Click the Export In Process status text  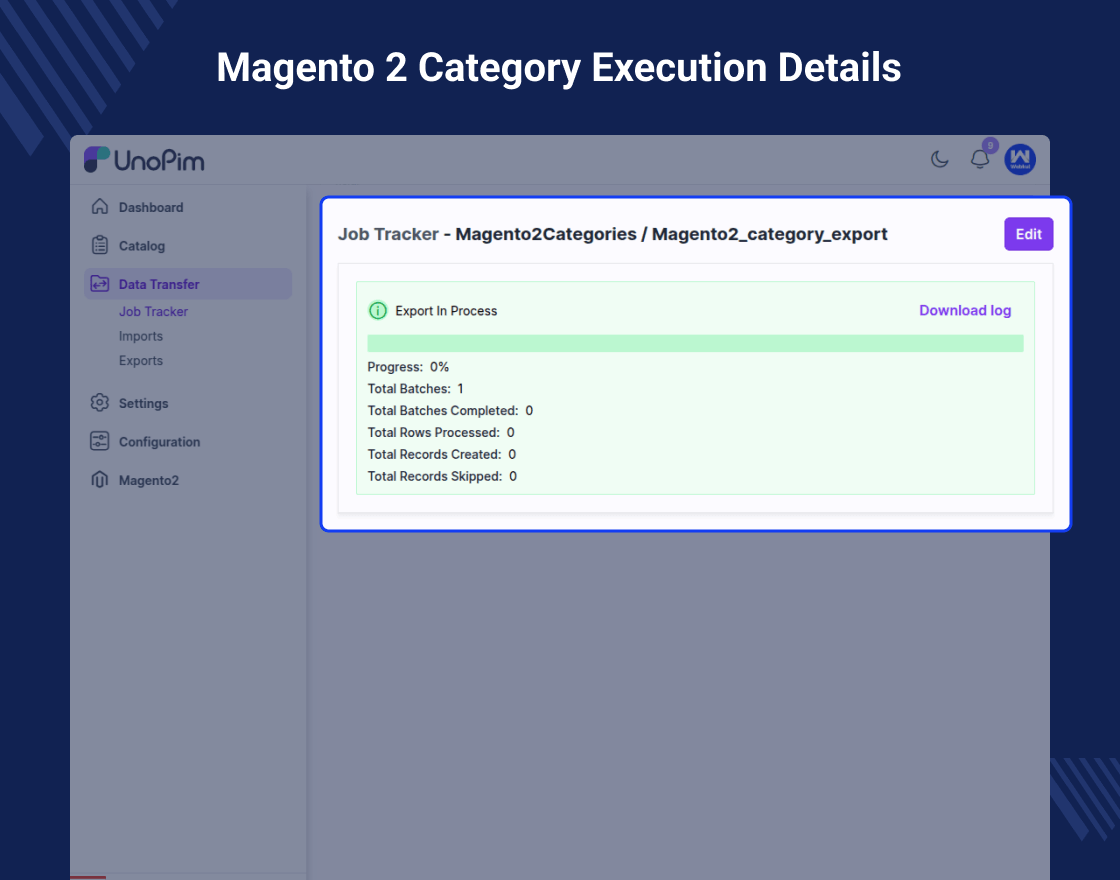click(446, 311)
